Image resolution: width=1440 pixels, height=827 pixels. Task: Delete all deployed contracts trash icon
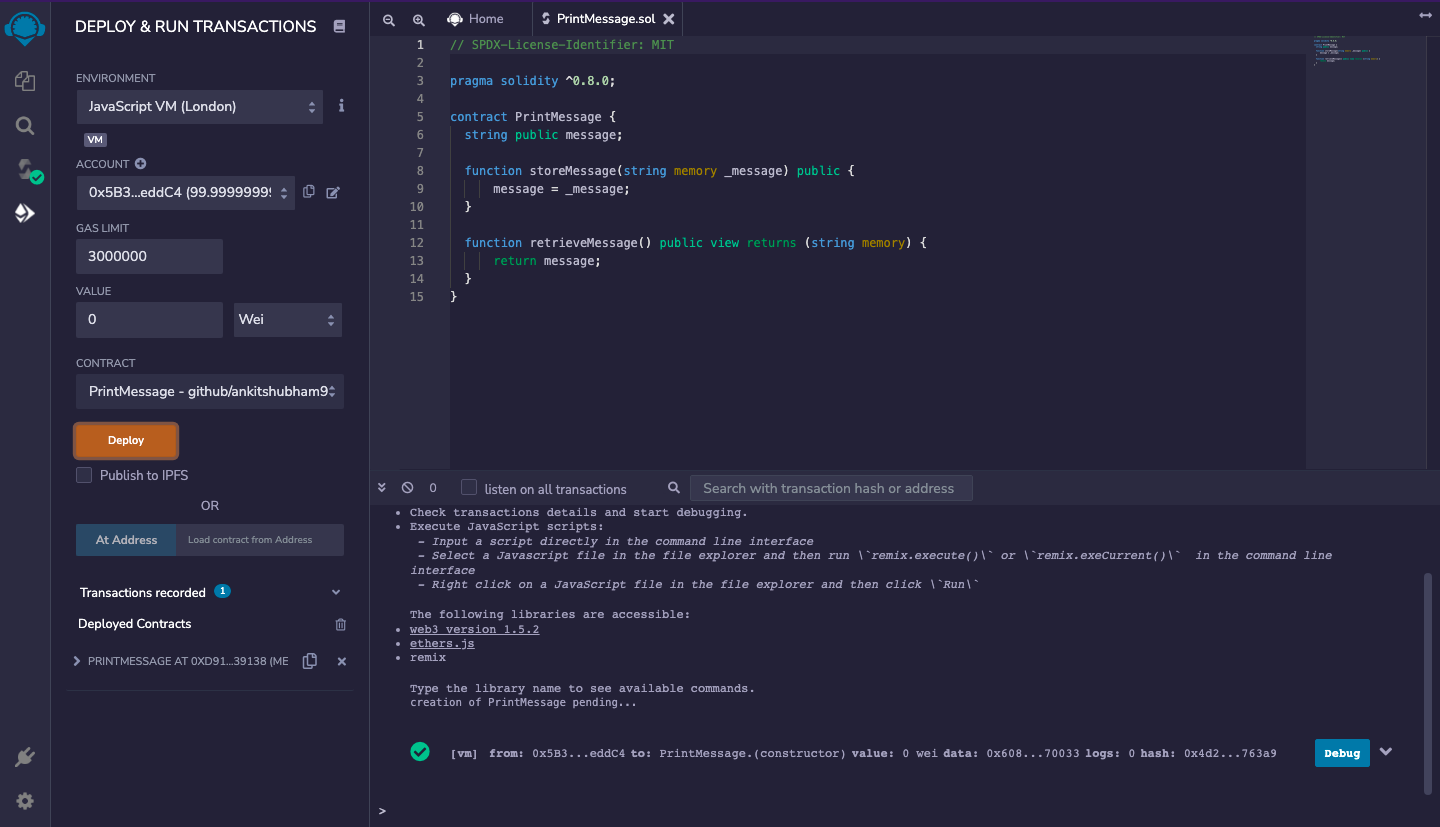click(340, 624)
